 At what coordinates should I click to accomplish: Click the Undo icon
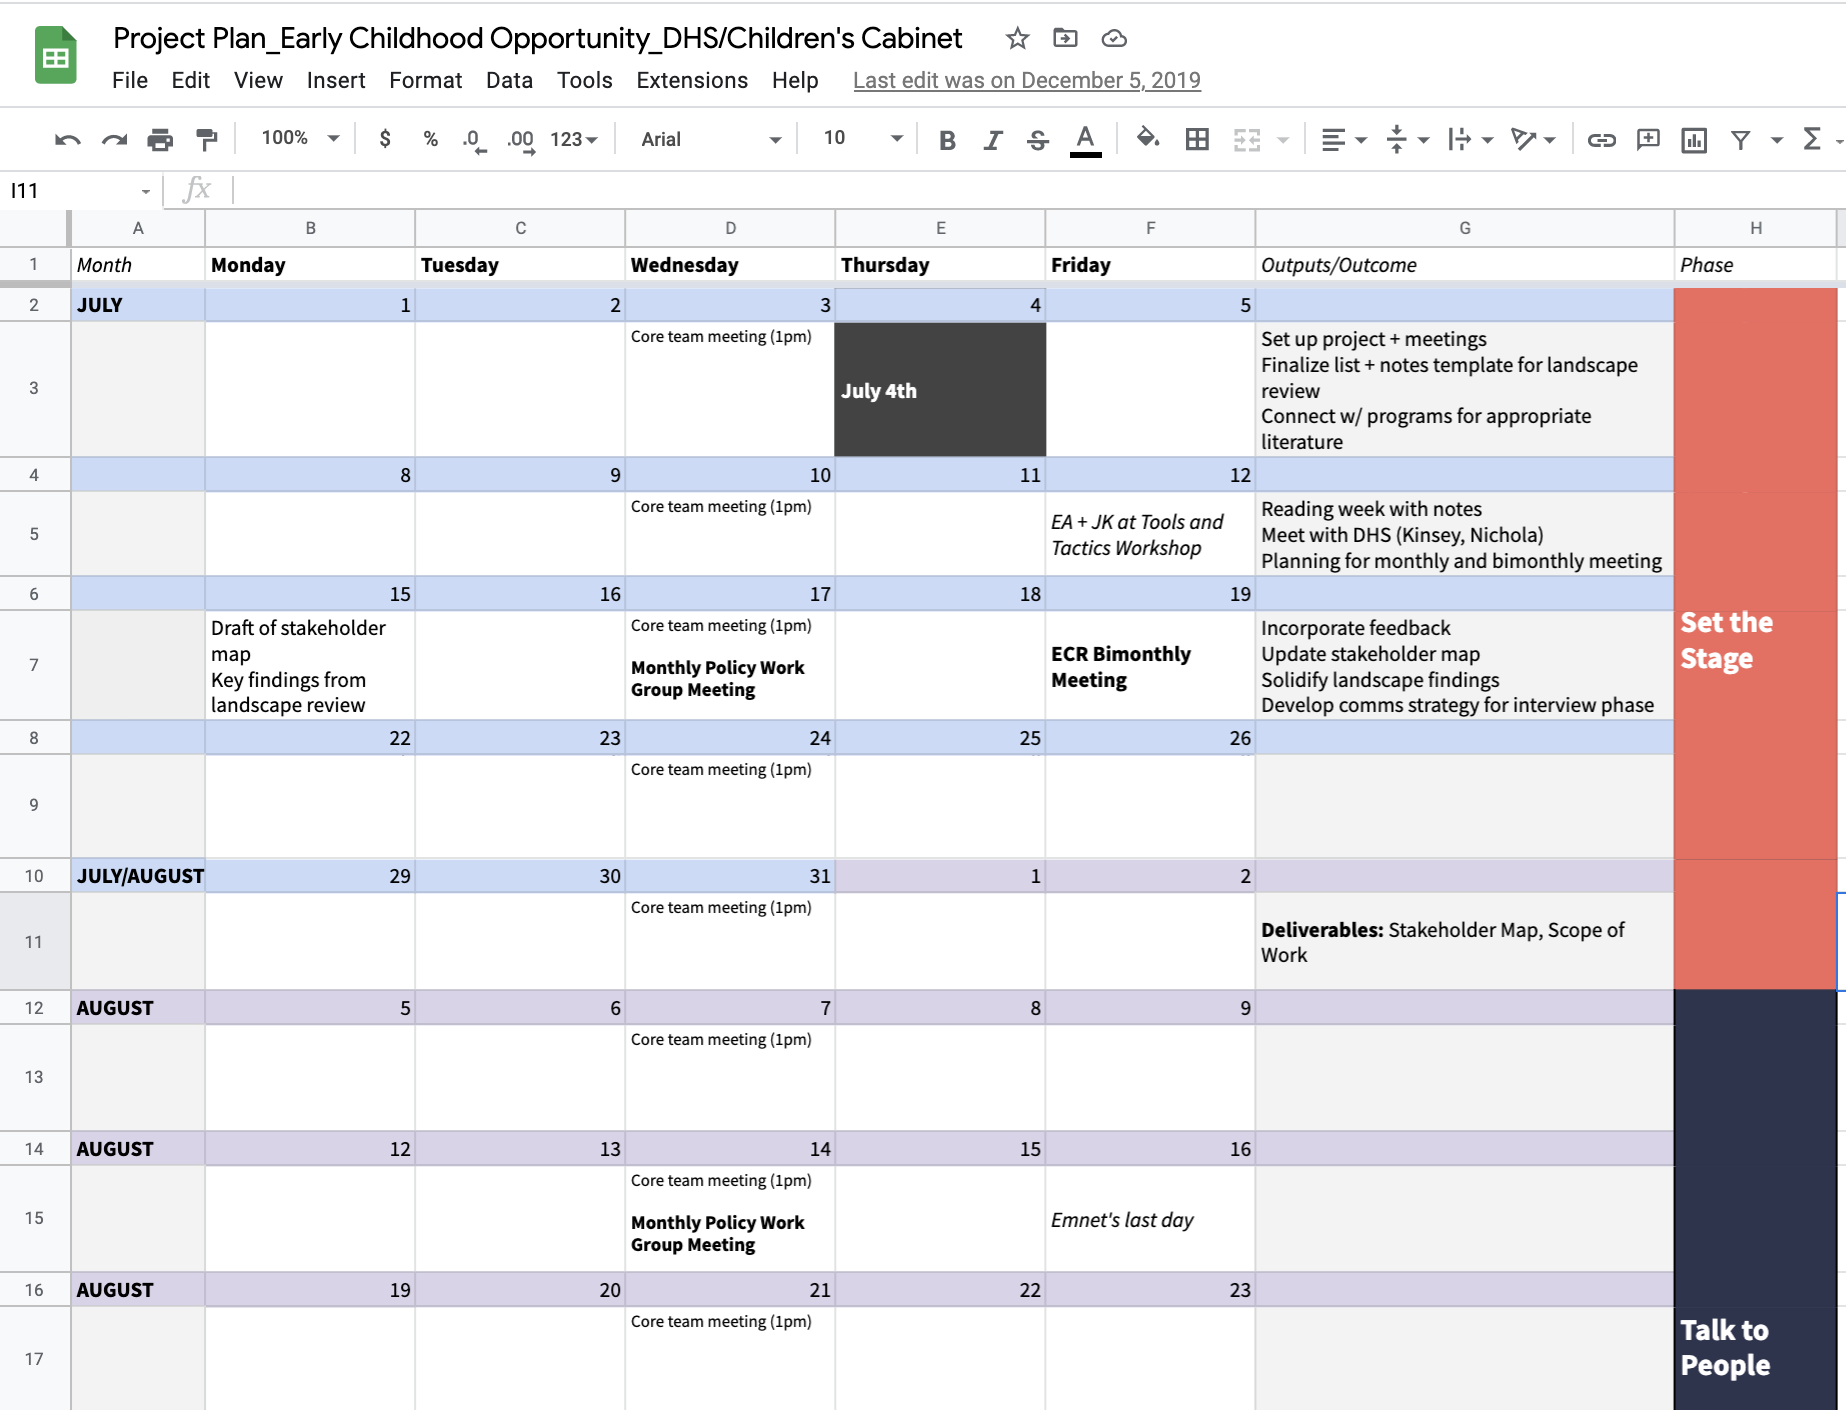point(67,140)
